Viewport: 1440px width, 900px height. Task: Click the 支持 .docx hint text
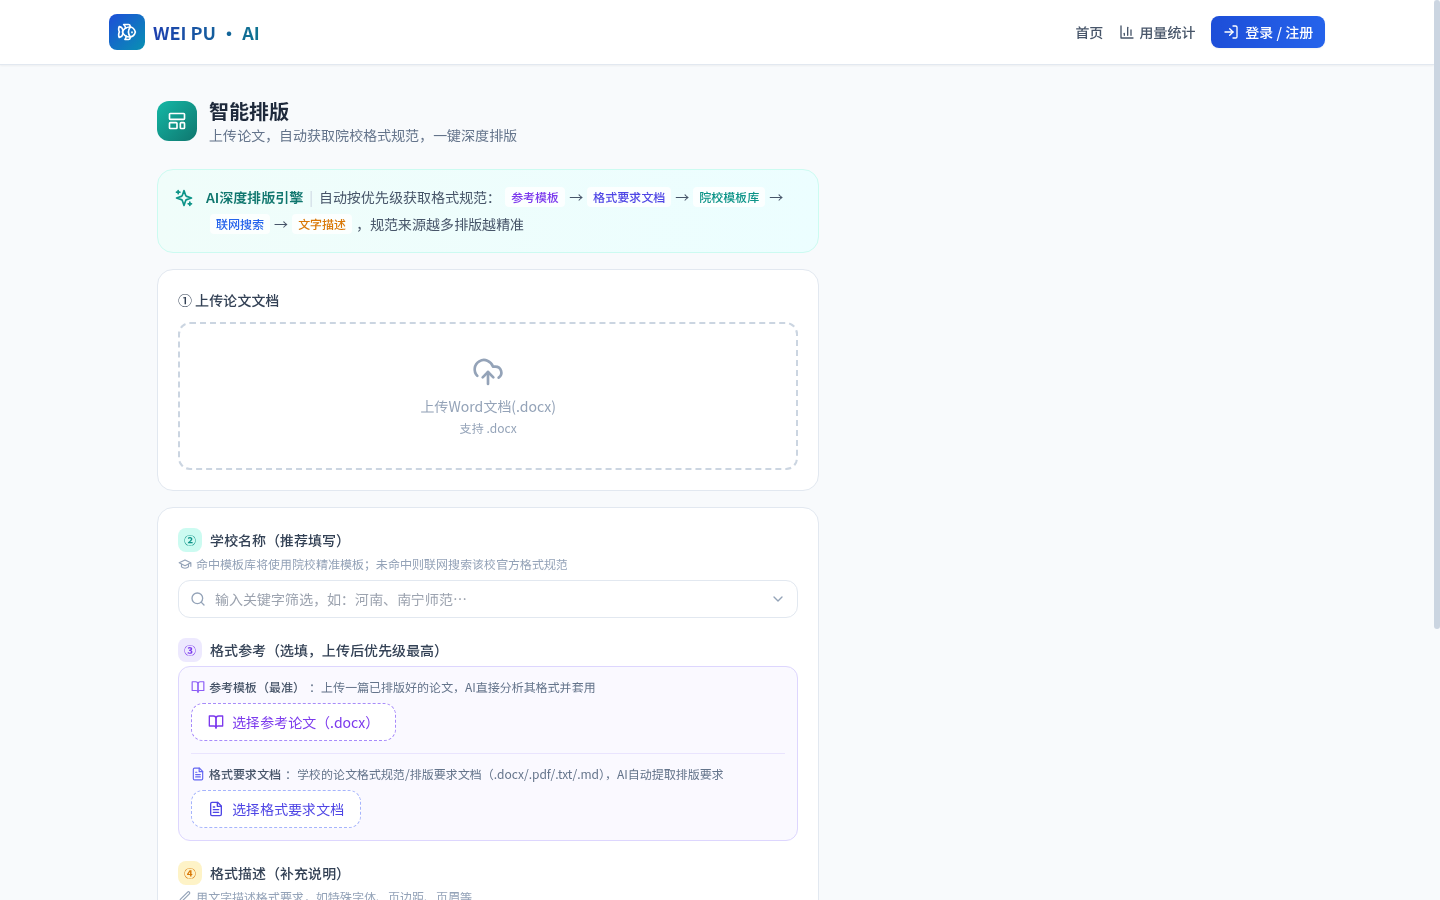[x=488, y=428]
